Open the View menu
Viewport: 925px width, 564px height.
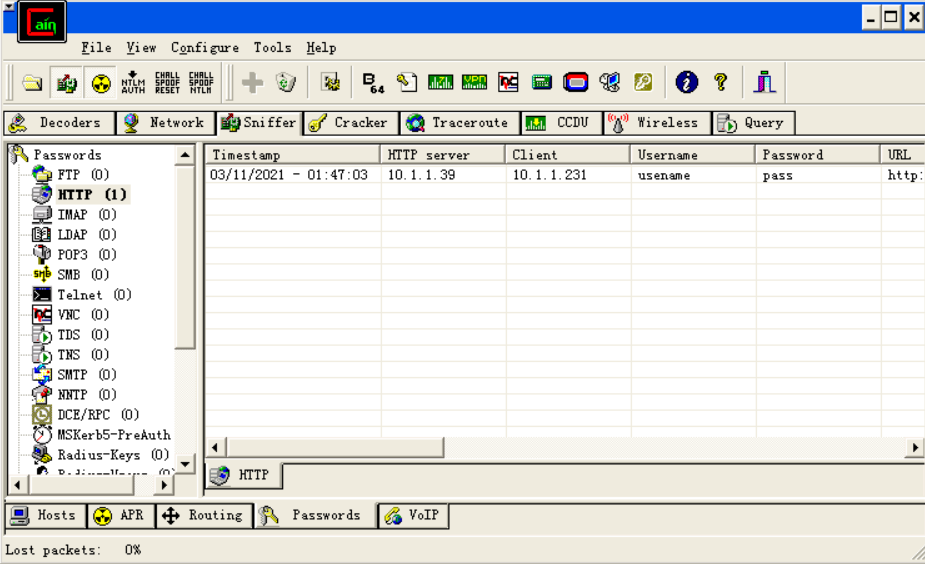point(141,48)
